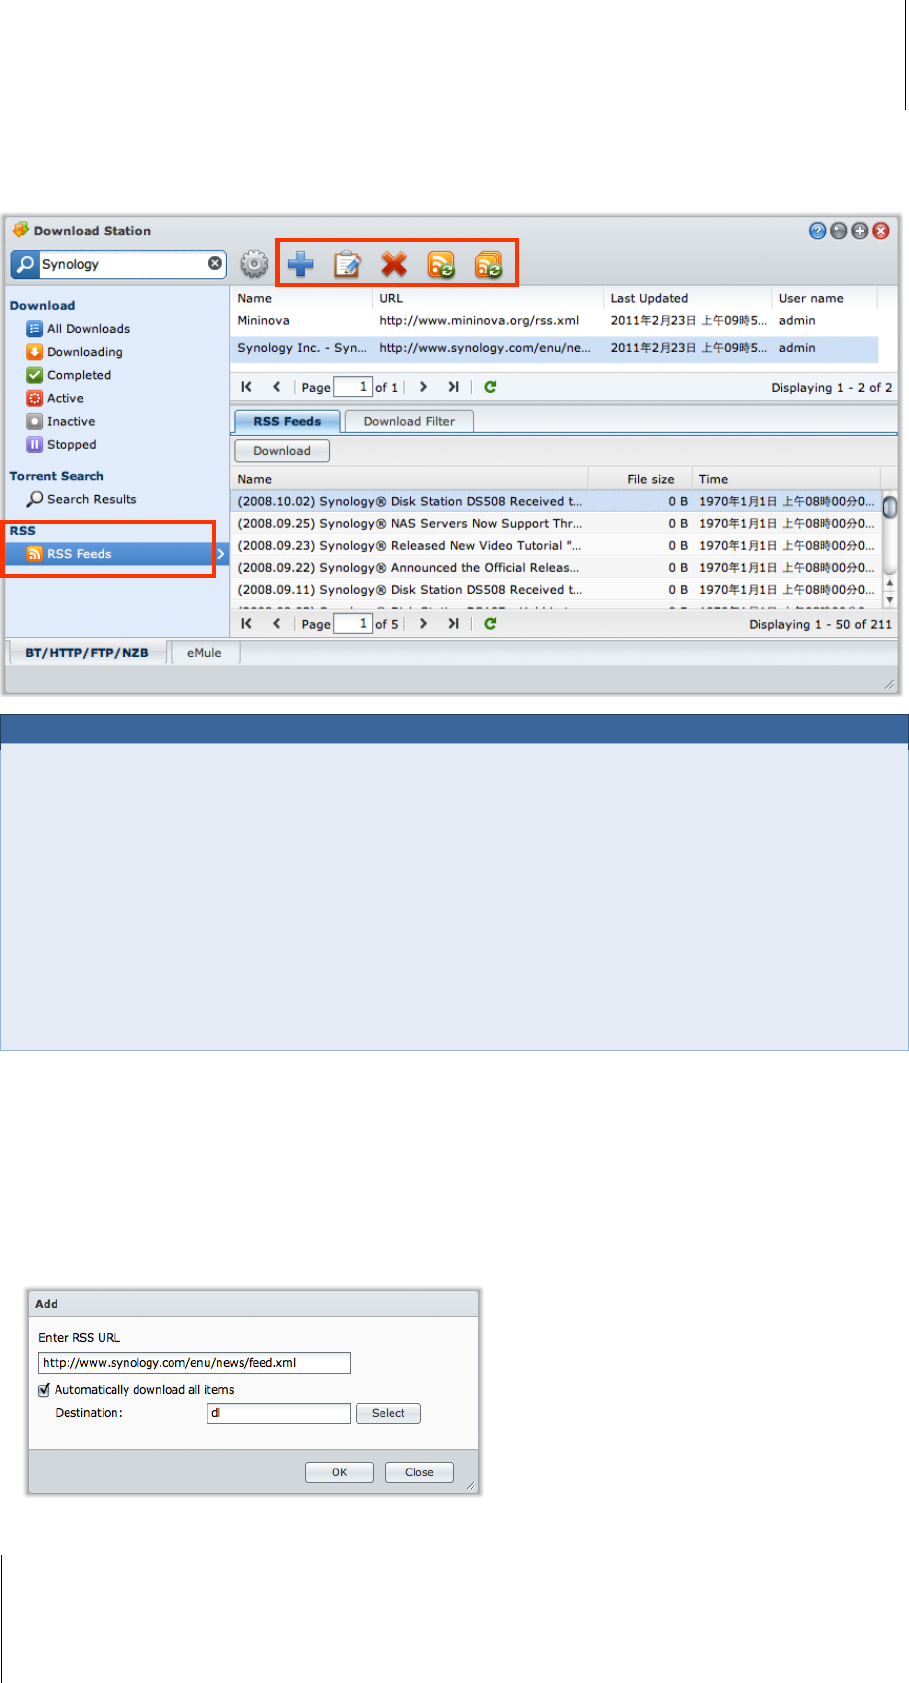Sort items by Time column header
This screenshot has height=1683, width=909.
786,479
